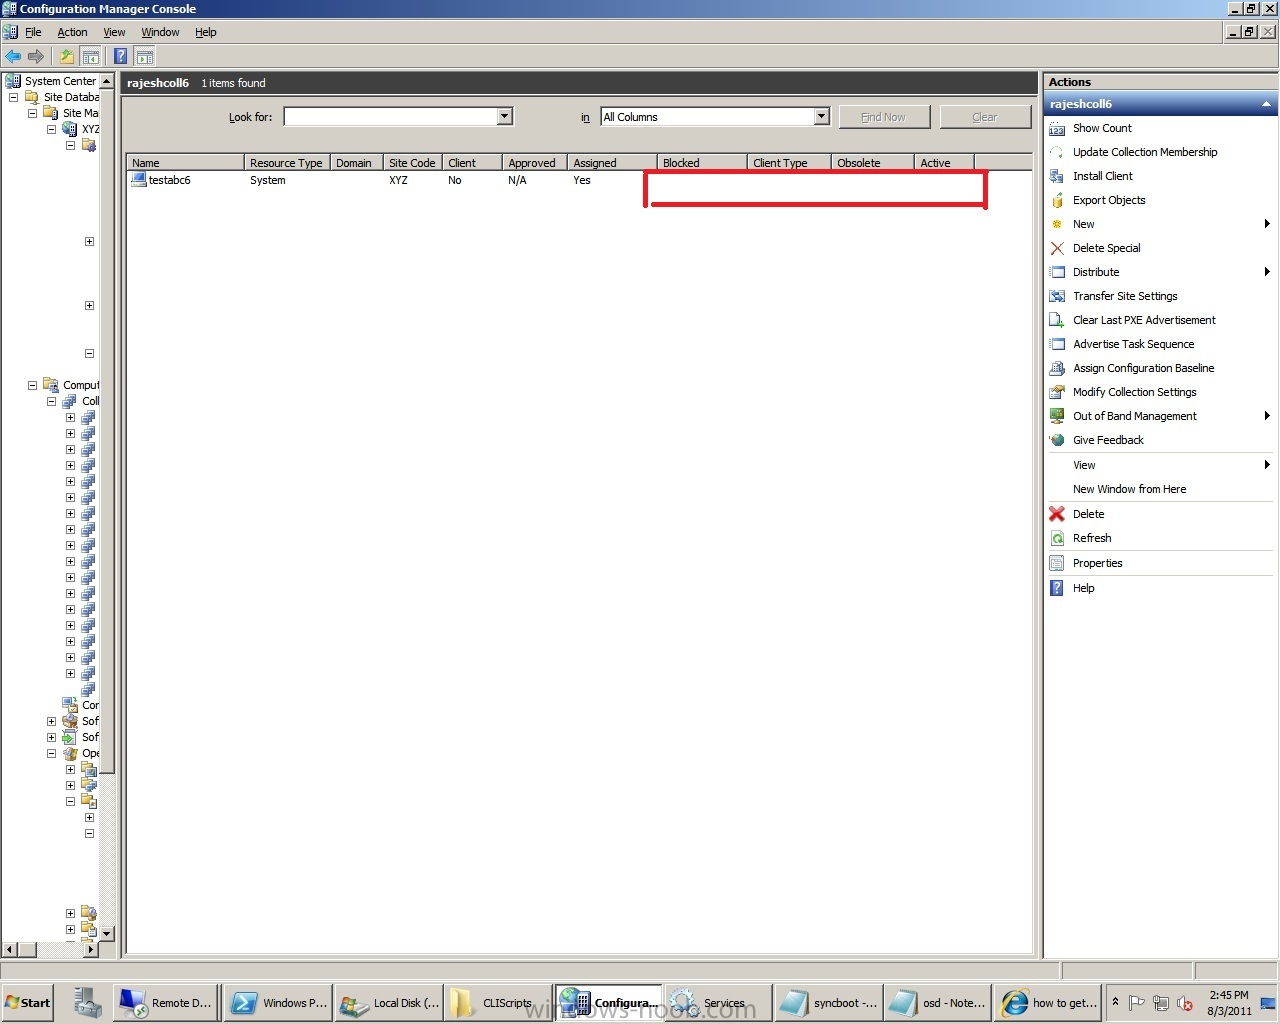Open the Action menu
1280x1024 pixels.
(72, 32)
